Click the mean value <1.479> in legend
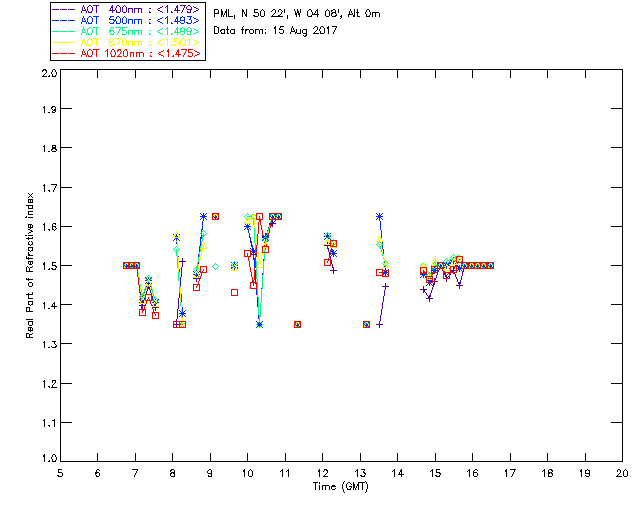Viewport: 640px width, 512px height. click(178, 9)
